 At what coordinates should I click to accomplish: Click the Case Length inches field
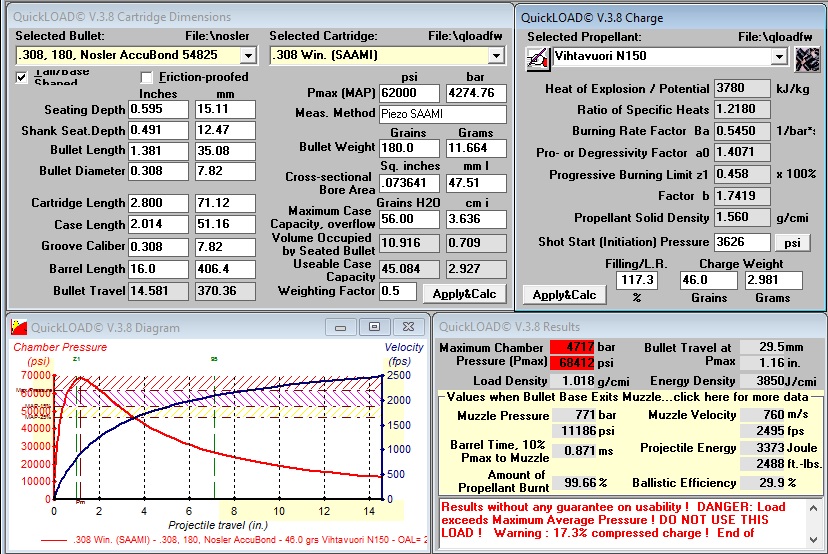click(158, 224)
